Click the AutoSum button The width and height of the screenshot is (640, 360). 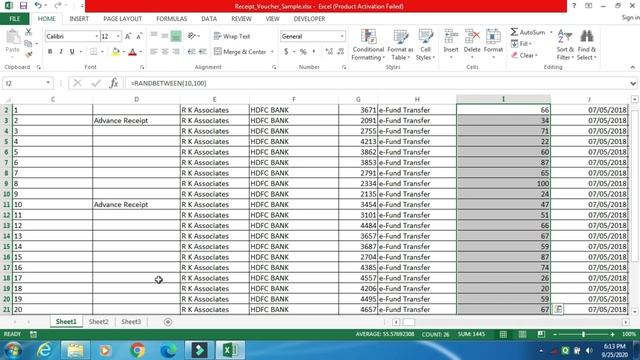(x=528, y=32)
